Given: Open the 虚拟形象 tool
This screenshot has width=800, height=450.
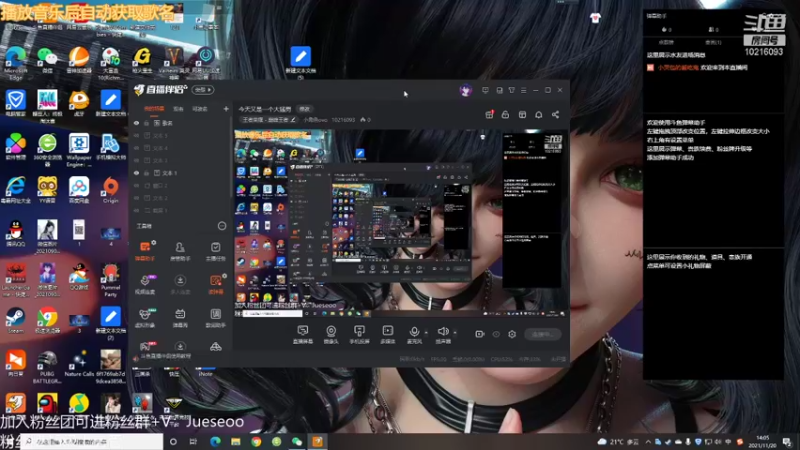Looking at the screenshot, I should [x=145, y=317].
